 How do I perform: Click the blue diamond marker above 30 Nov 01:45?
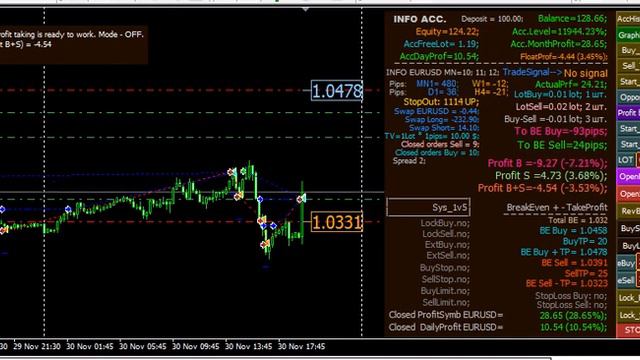[x=68, y=209]
